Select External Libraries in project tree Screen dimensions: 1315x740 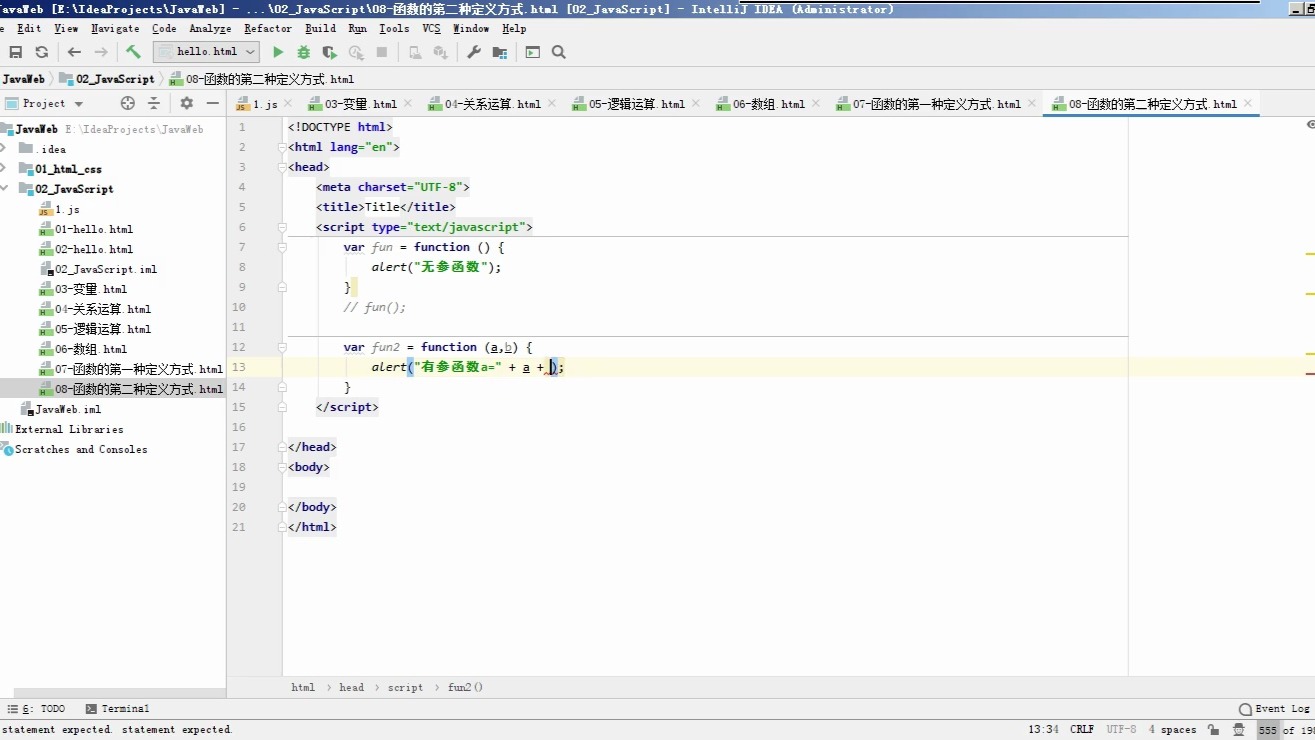pos(69,429)
